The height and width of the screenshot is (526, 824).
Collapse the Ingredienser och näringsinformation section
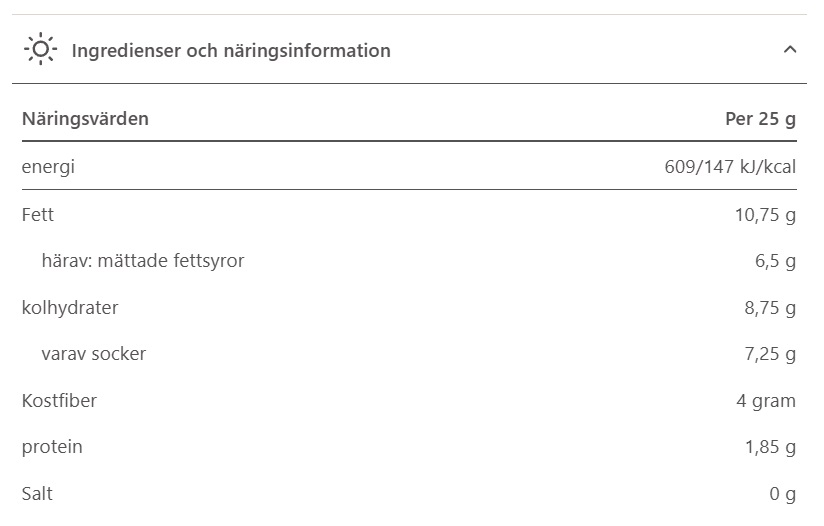point(790,49)
